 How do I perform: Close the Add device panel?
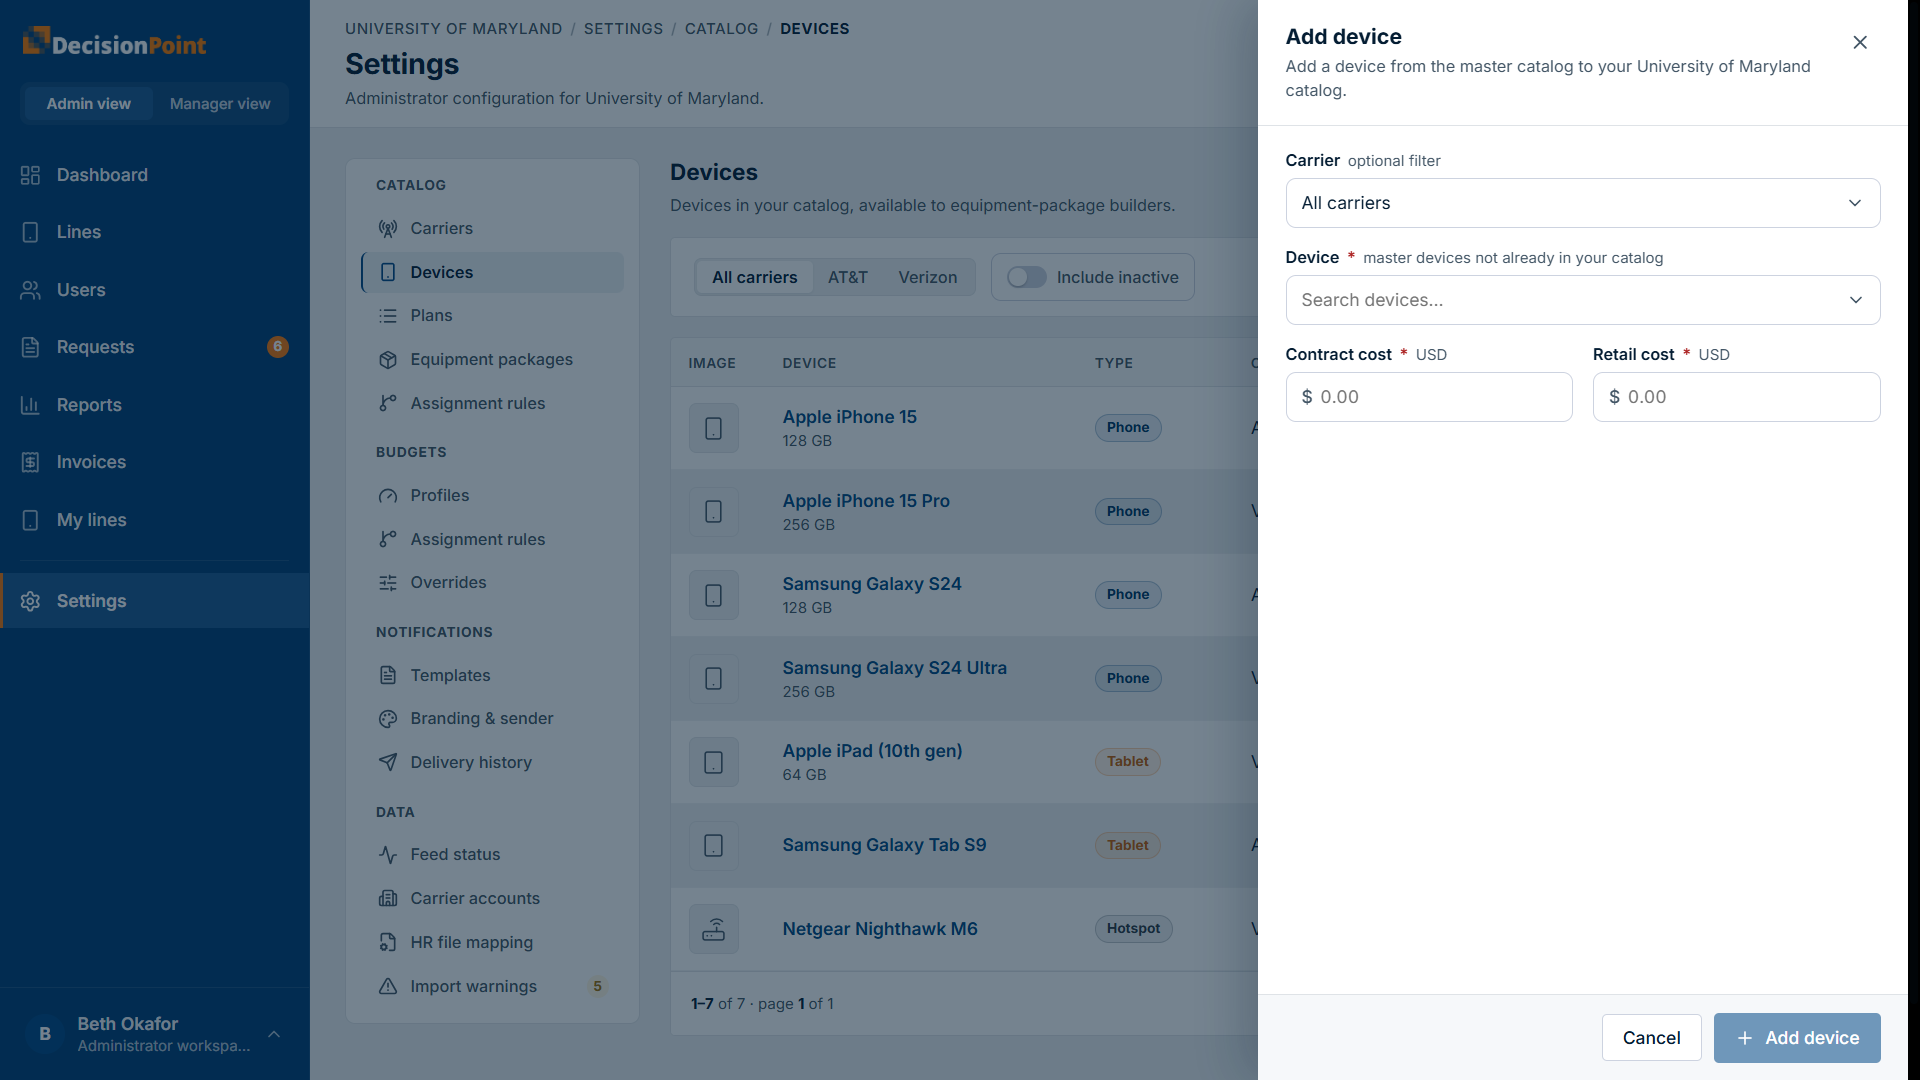click(x=1859, y=42)
